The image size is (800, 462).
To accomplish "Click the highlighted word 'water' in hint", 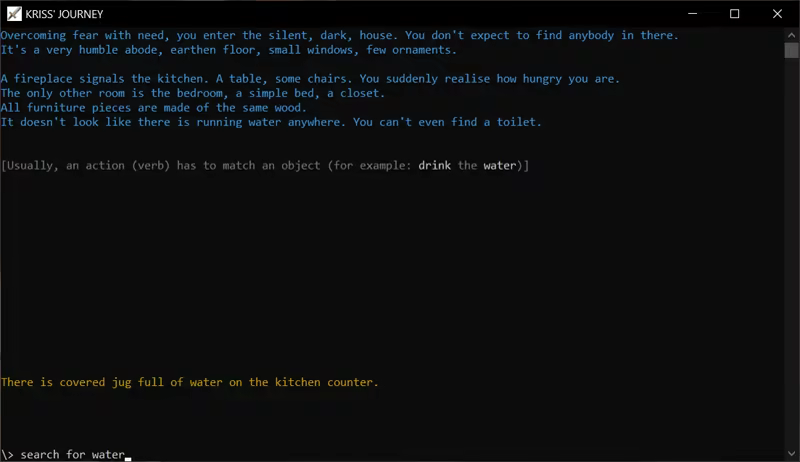I will 500,165.
